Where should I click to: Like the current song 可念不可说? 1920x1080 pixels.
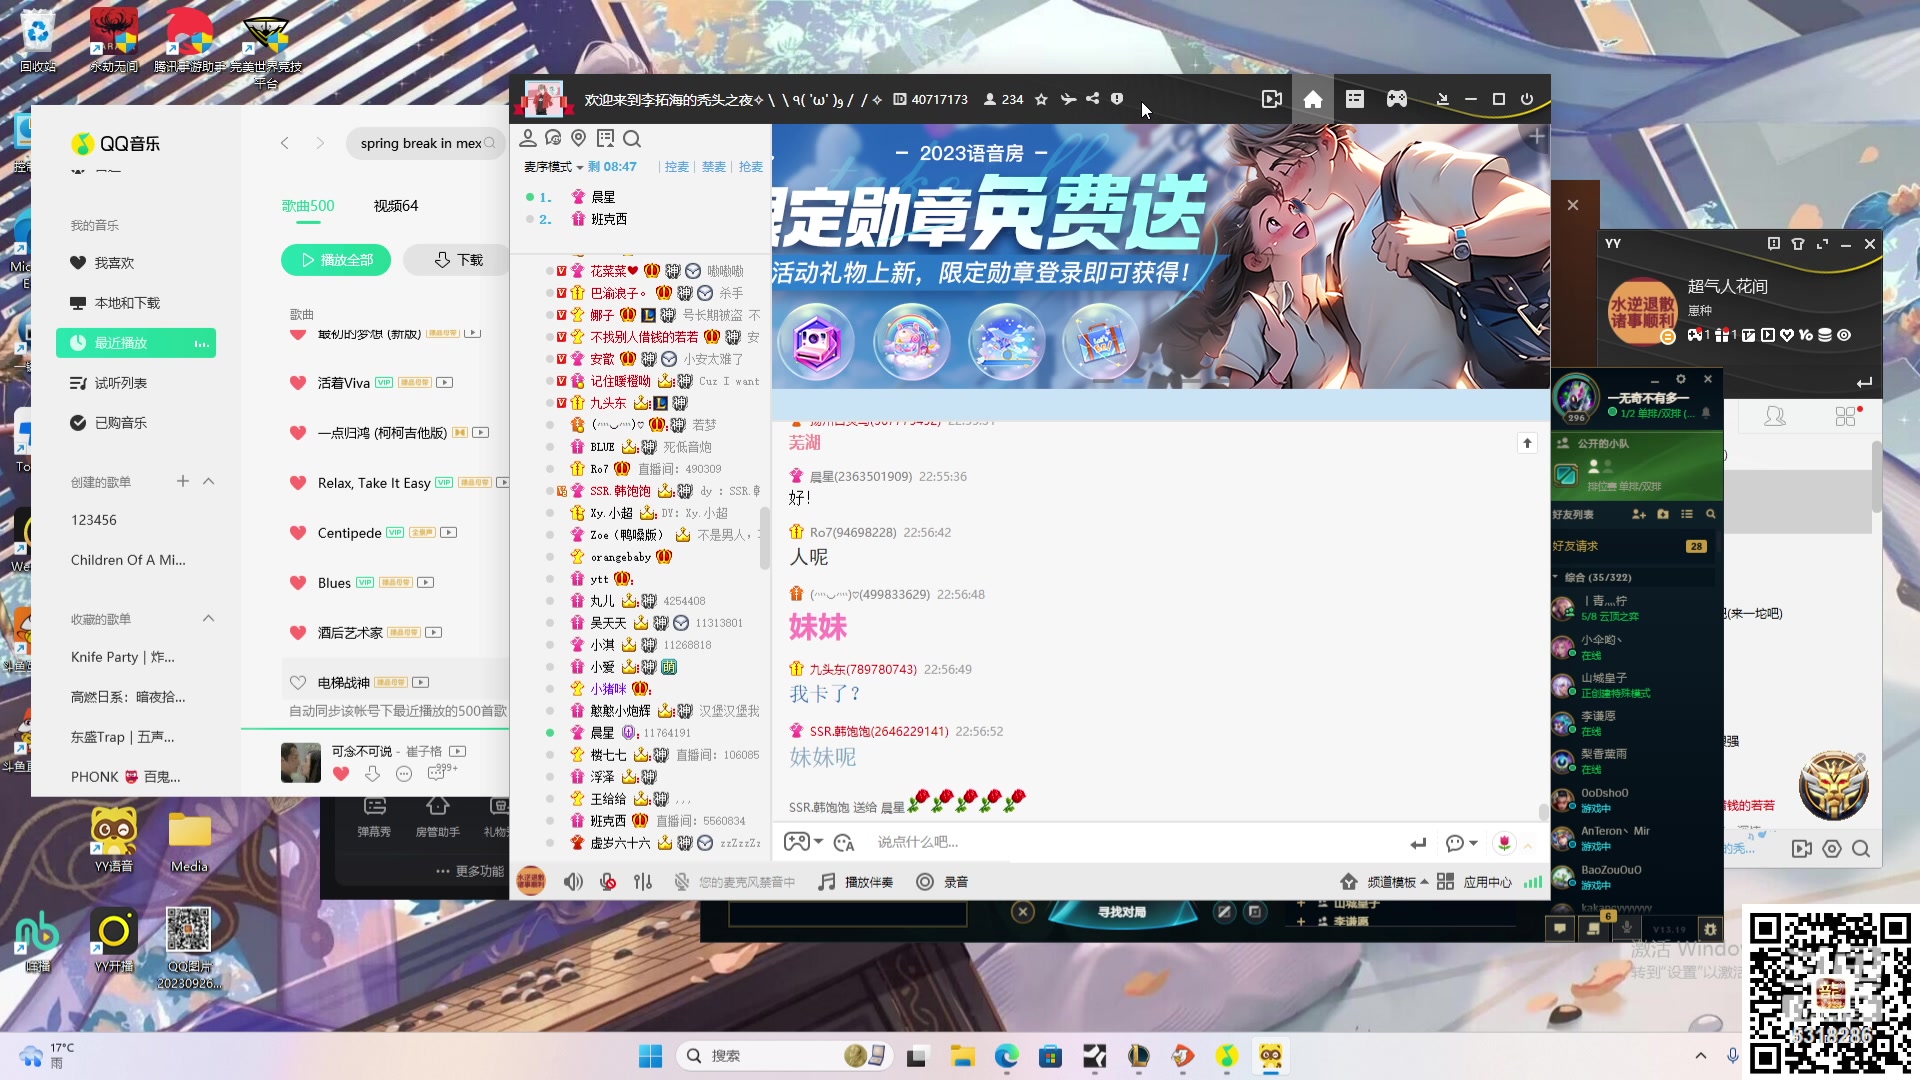(341, 774)
